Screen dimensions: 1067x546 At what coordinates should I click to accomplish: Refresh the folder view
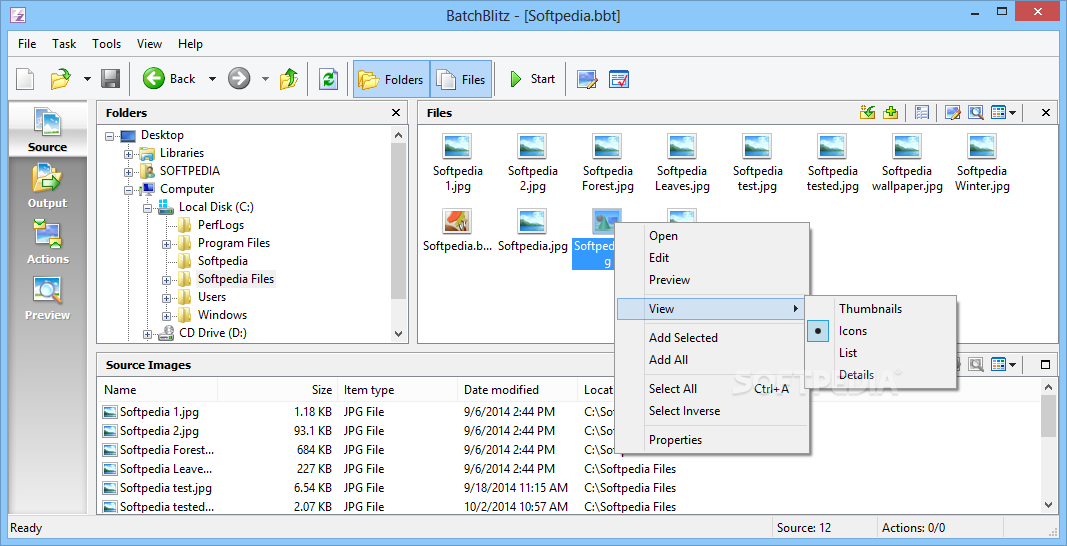tap(328, 79)
